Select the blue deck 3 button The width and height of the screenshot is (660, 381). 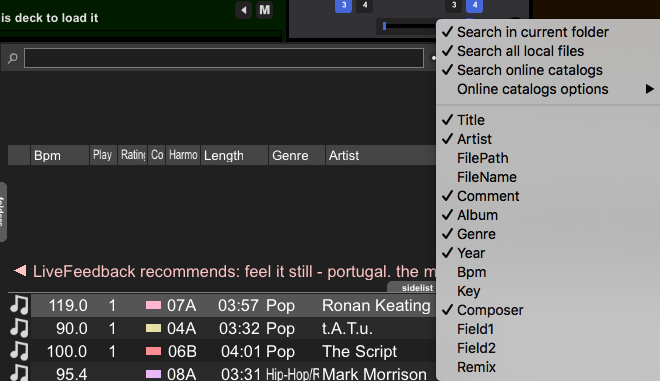click(343, 5)
